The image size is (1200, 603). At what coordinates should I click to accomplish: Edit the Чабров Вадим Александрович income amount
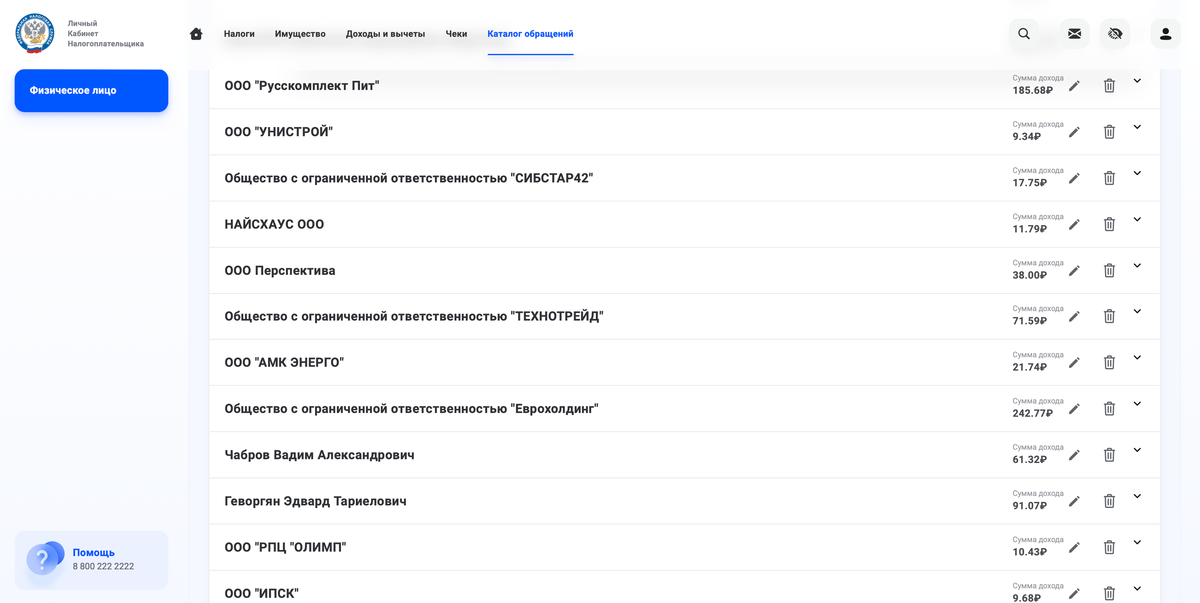tap(1074, 454)
